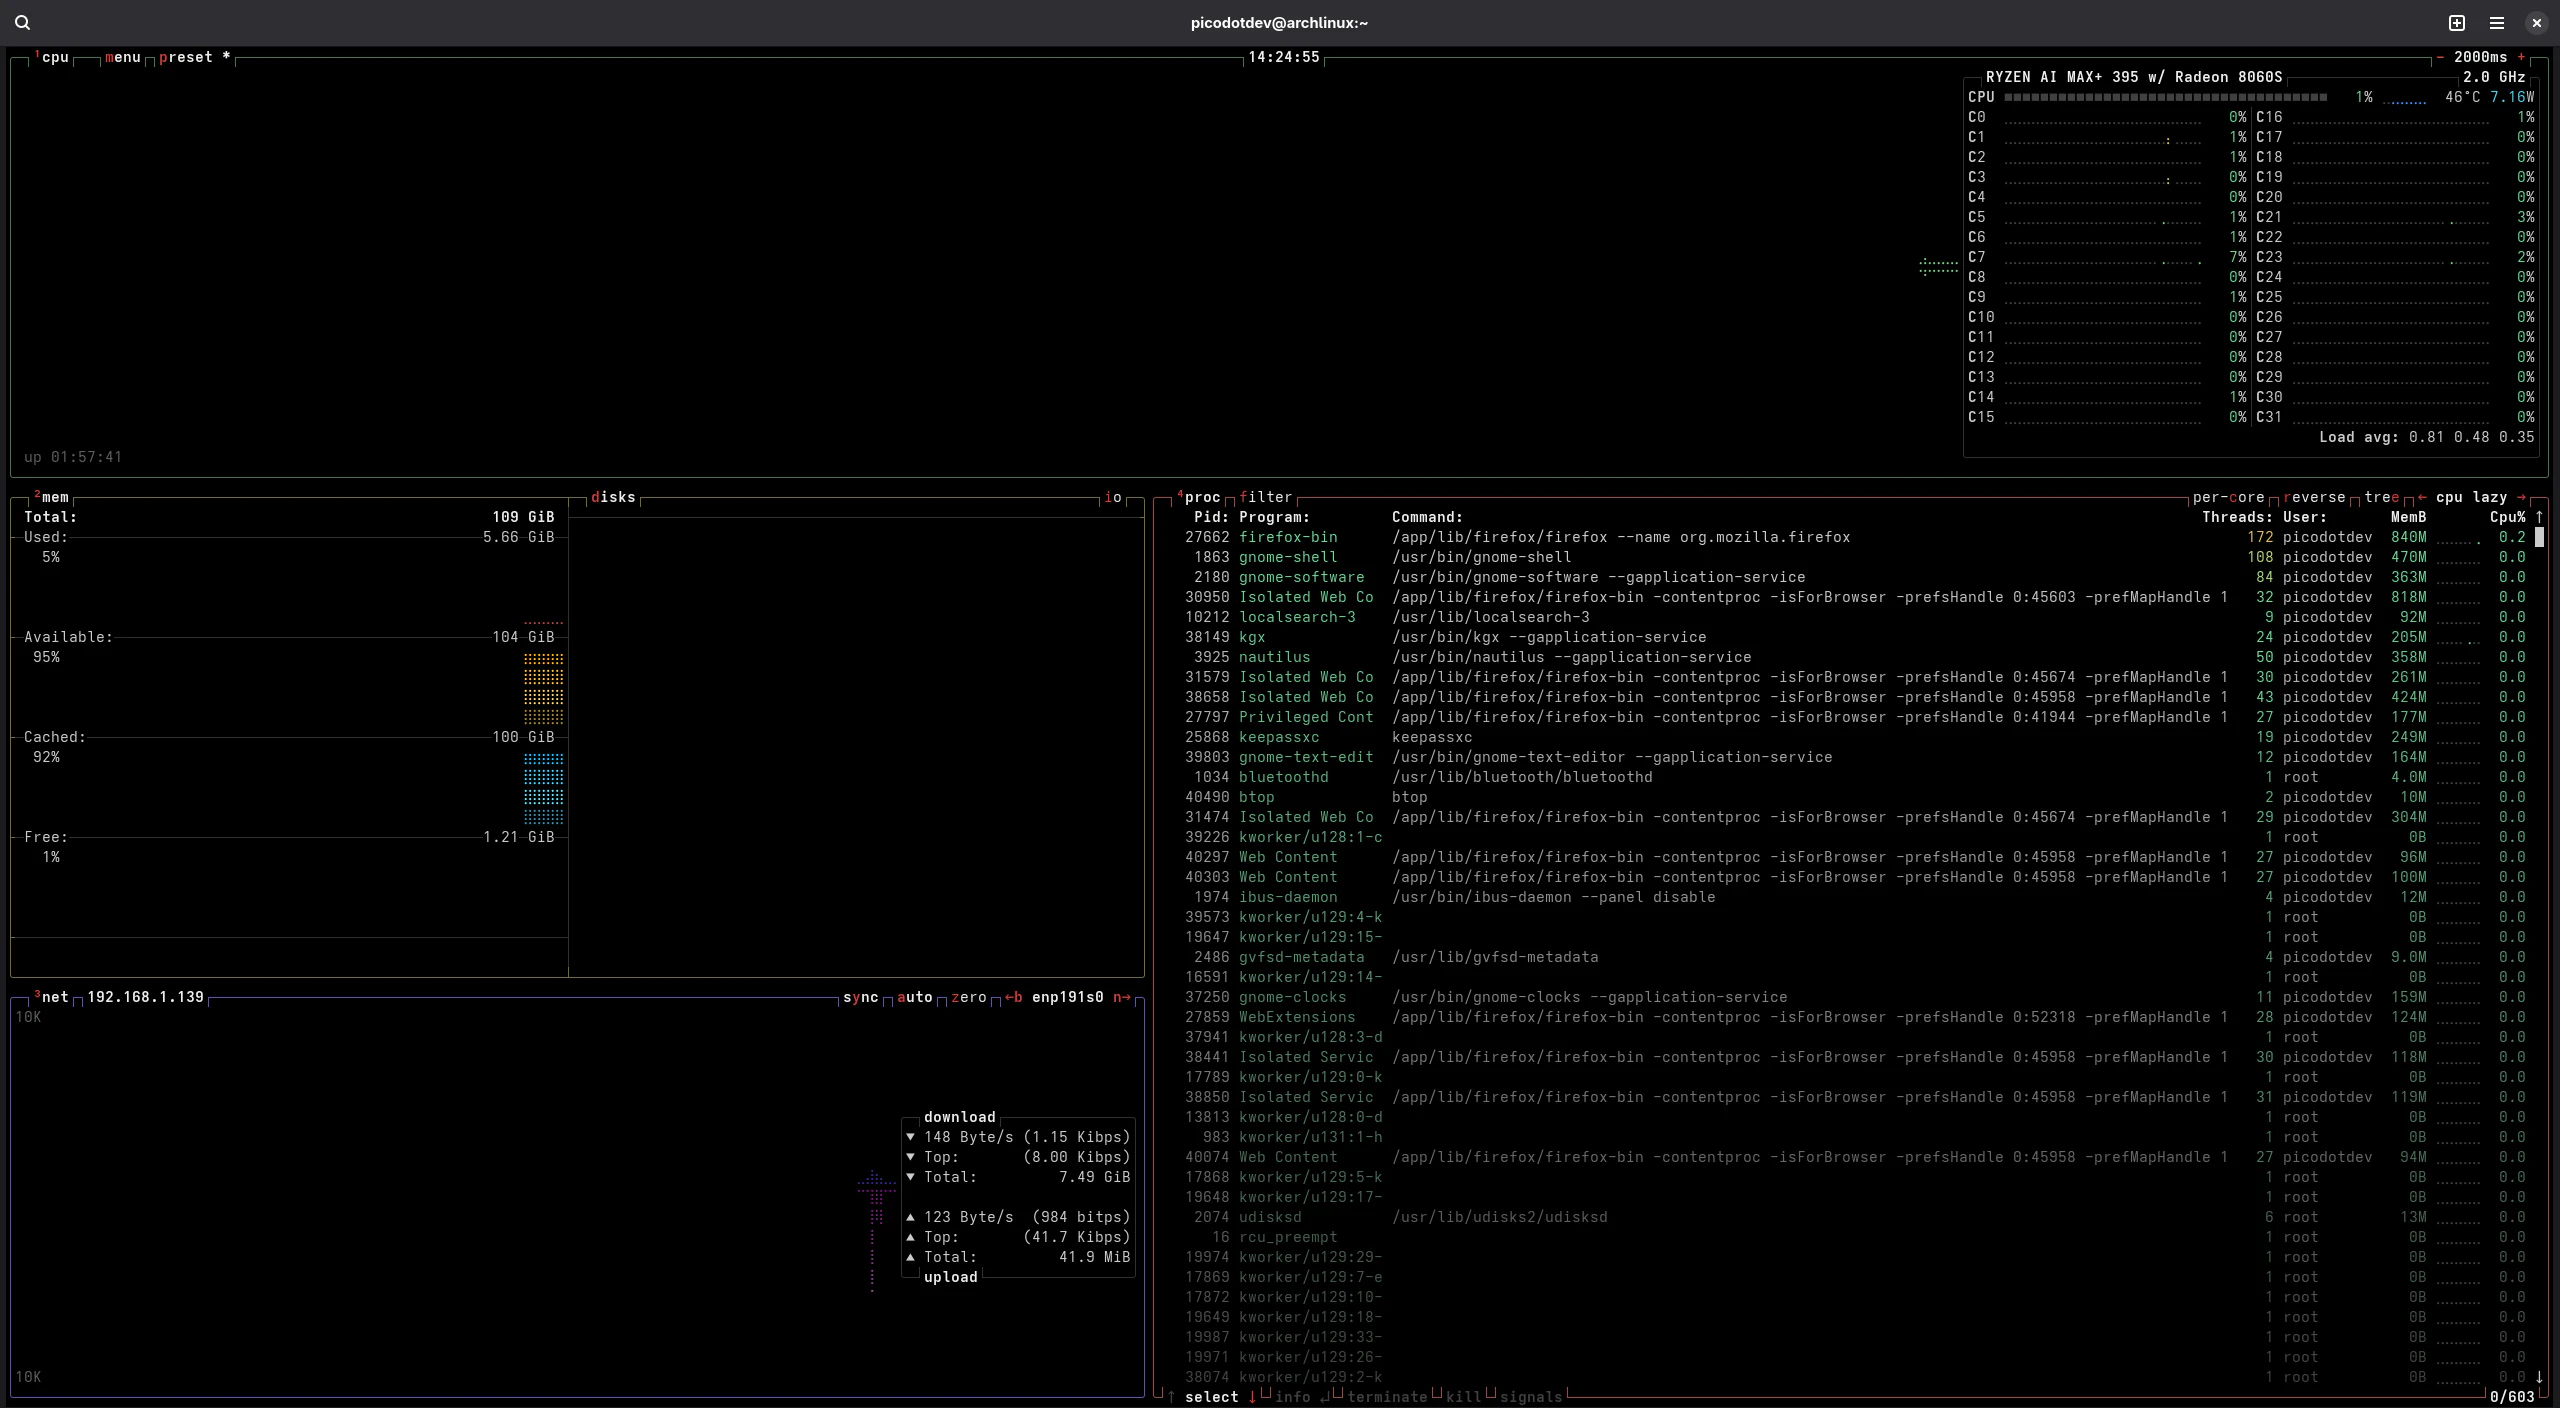The image size is (2560, 1408).
Task: Toggle process tree view
Action: pyautogui.click(x=2381, y=497)
